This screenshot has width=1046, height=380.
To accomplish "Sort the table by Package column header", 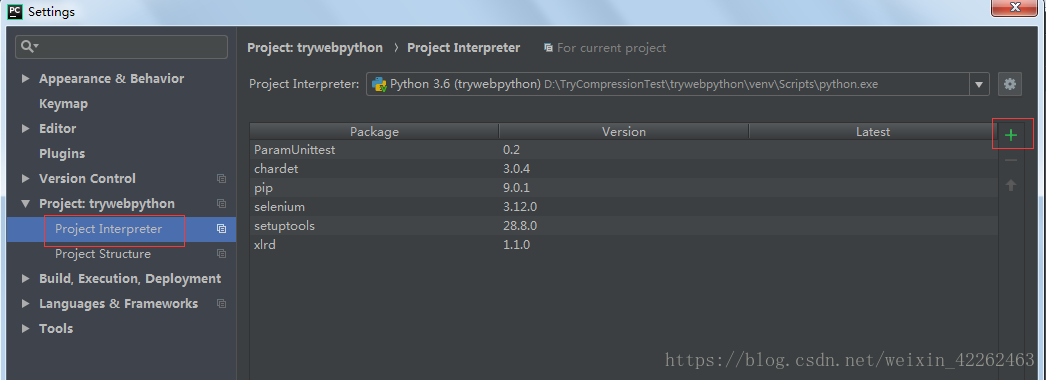I will click(x=374, y=132).
